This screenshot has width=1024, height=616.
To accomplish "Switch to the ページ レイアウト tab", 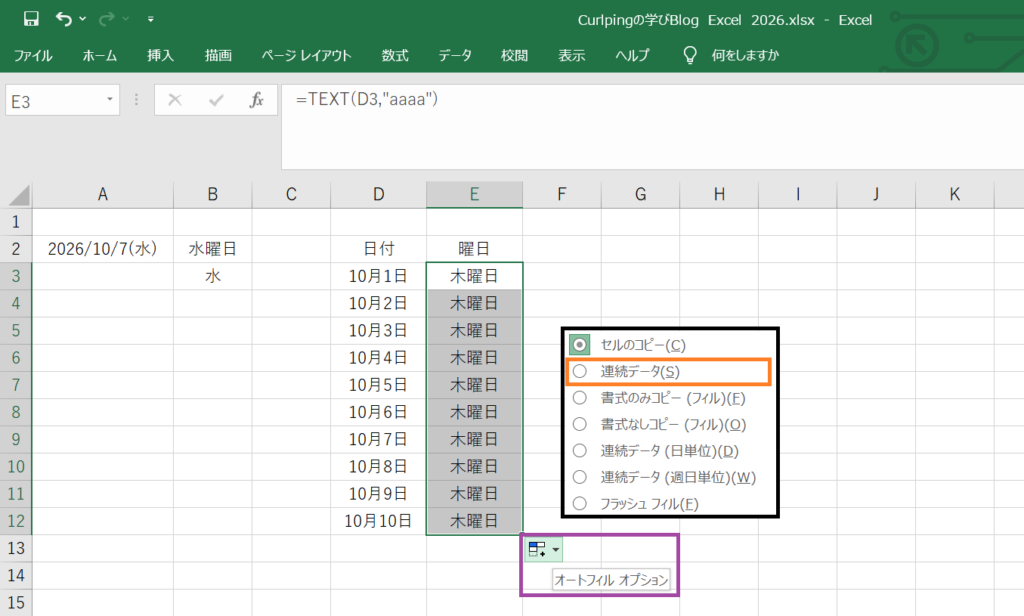I will click(306, 56).
